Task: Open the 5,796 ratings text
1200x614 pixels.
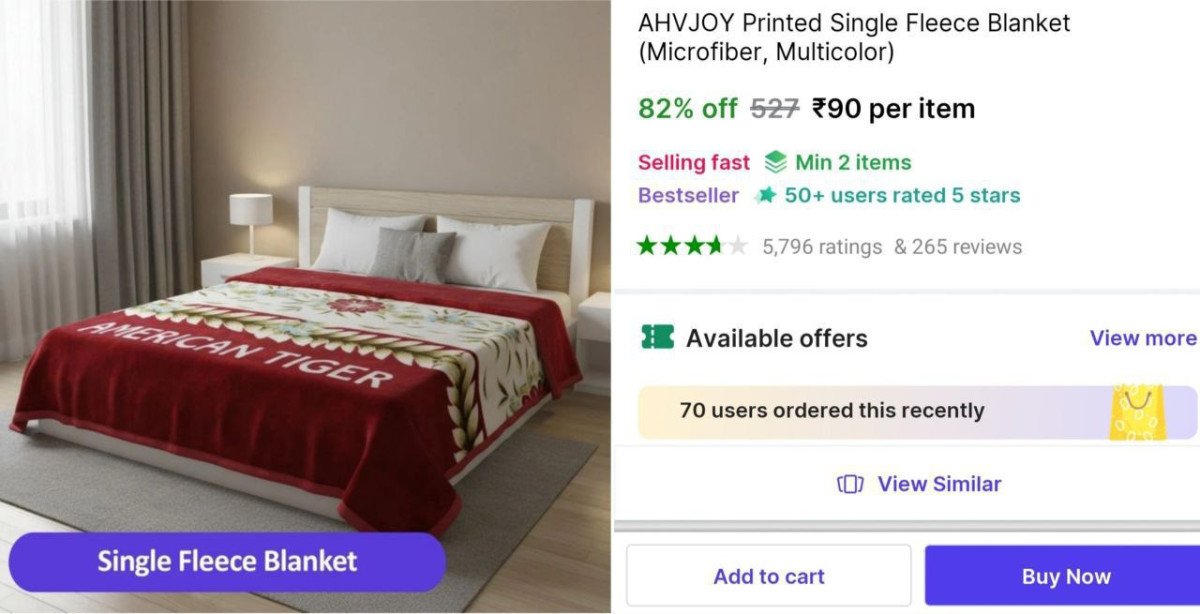Action: (x=822, y=247)
